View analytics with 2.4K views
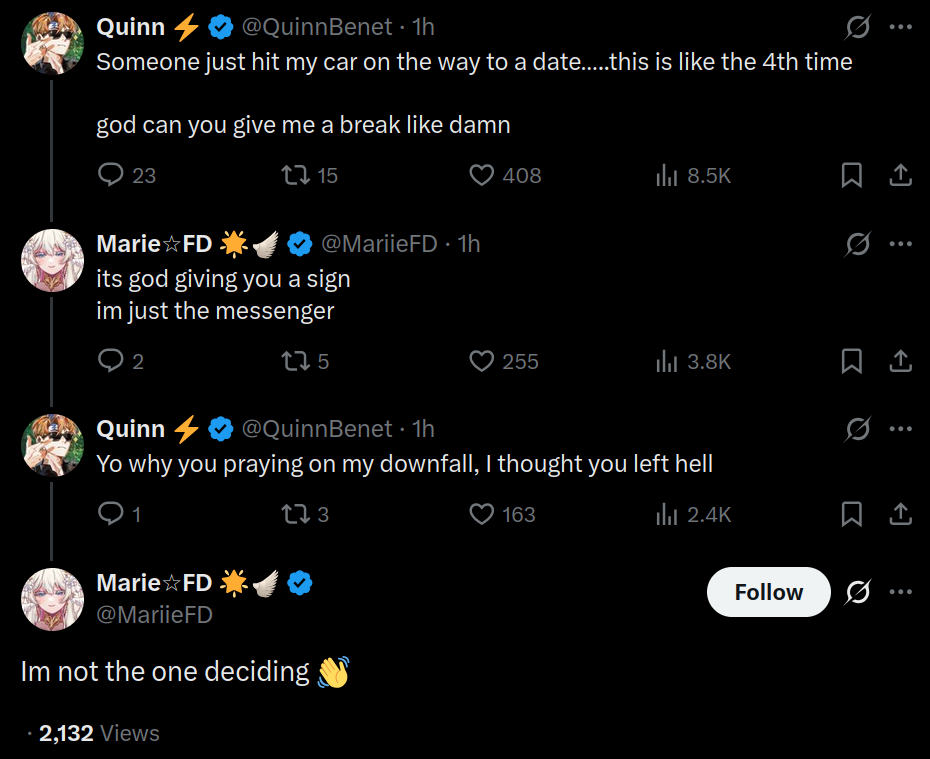Screen dimensions: 930x759 pyautogui.click(x=667, y=514)
